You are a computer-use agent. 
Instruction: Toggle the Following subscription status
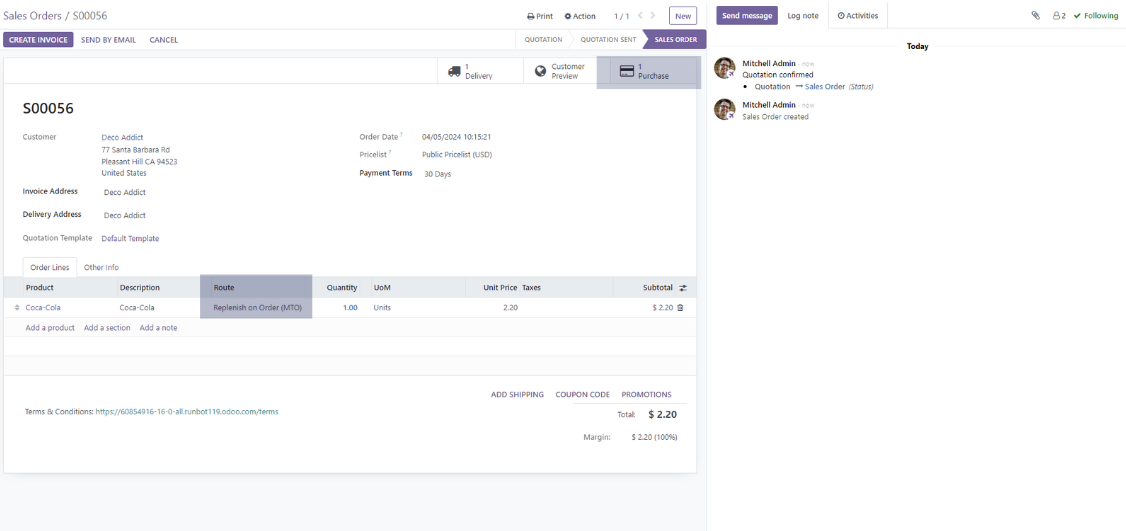[1095, 16]
